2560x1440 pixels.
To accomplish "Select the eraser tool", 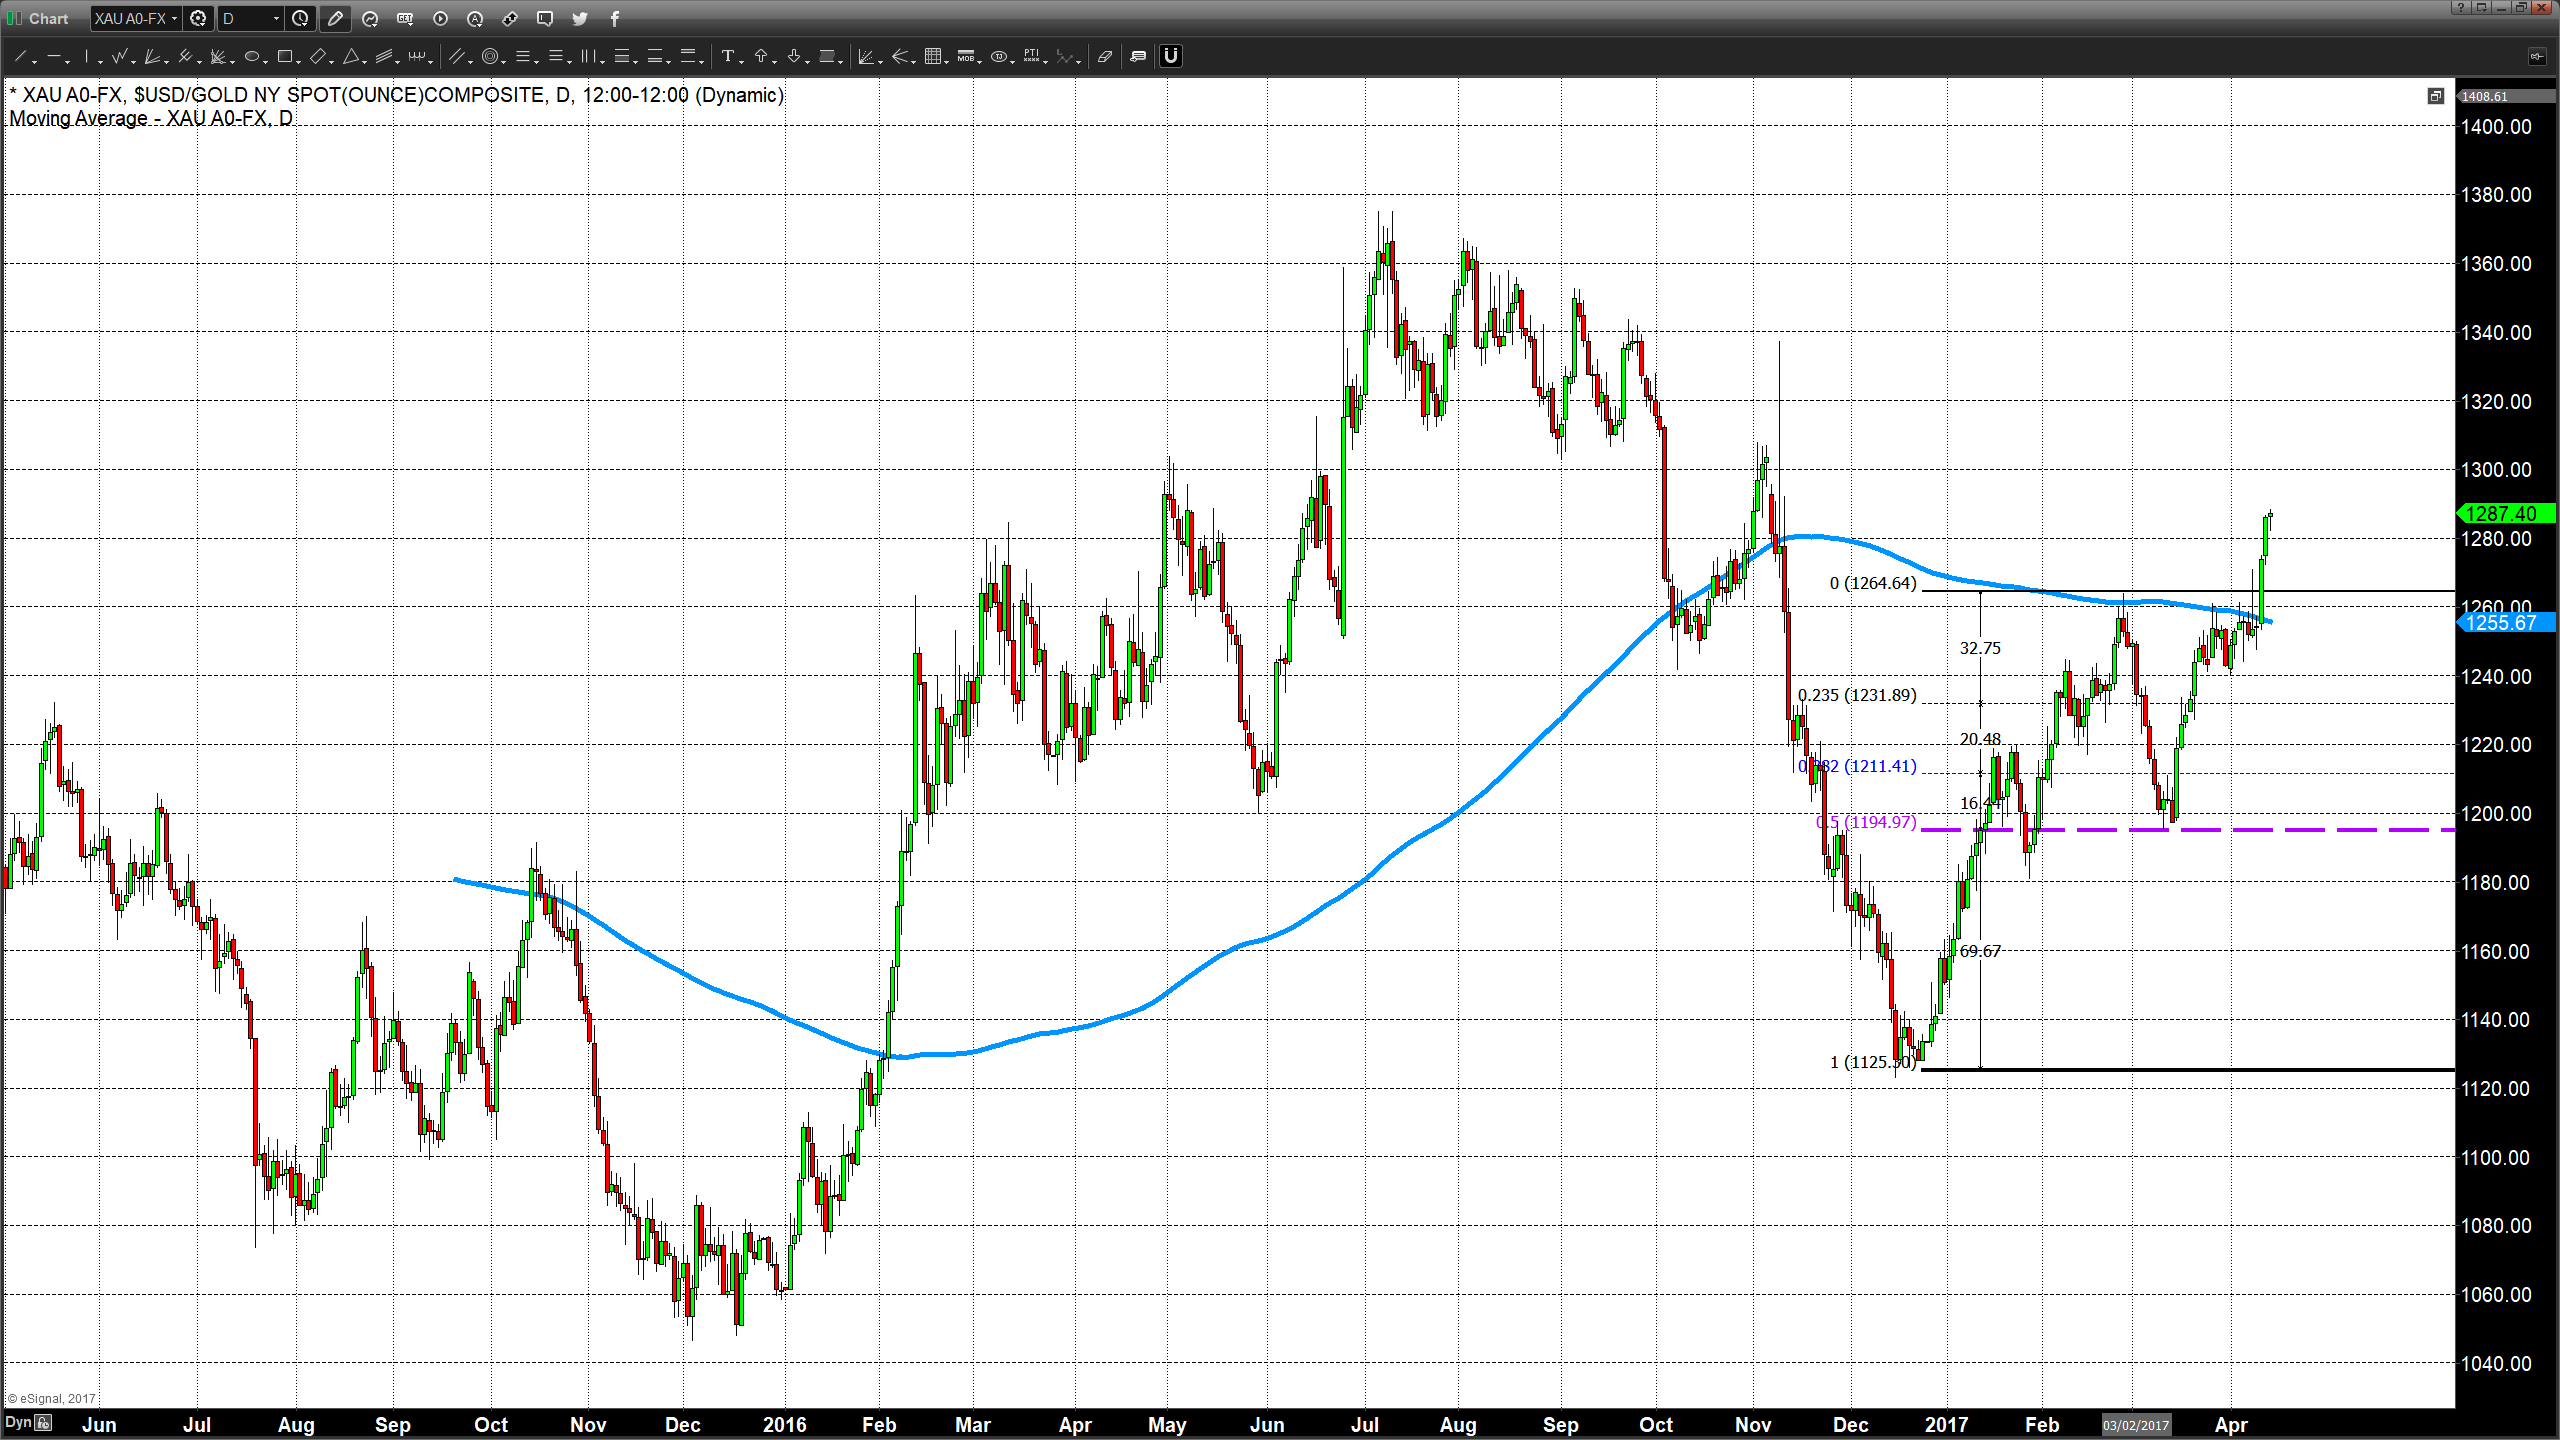I will 1105,57.
